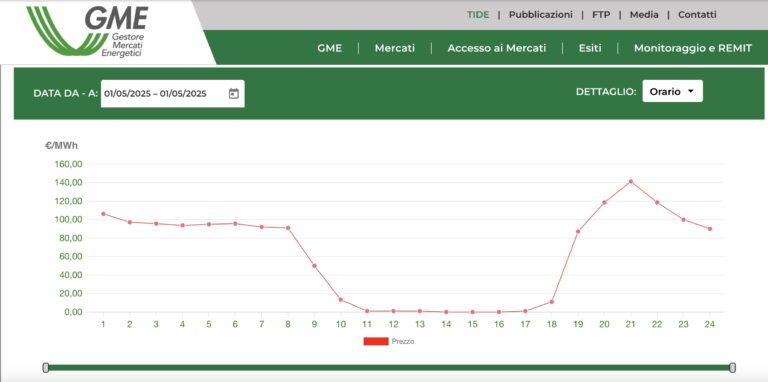Toggle the red Prezzo legend swatch
768x382 pixels.
tap(376, 341)
